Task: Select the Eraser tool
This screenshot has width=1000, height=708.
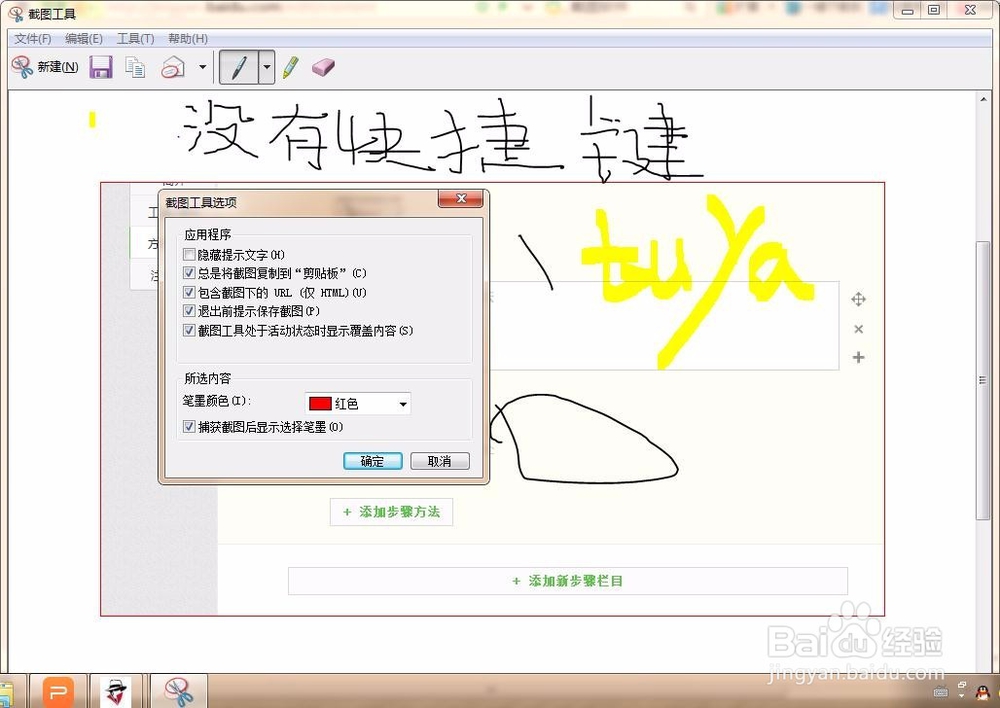Action: point(321,67)
